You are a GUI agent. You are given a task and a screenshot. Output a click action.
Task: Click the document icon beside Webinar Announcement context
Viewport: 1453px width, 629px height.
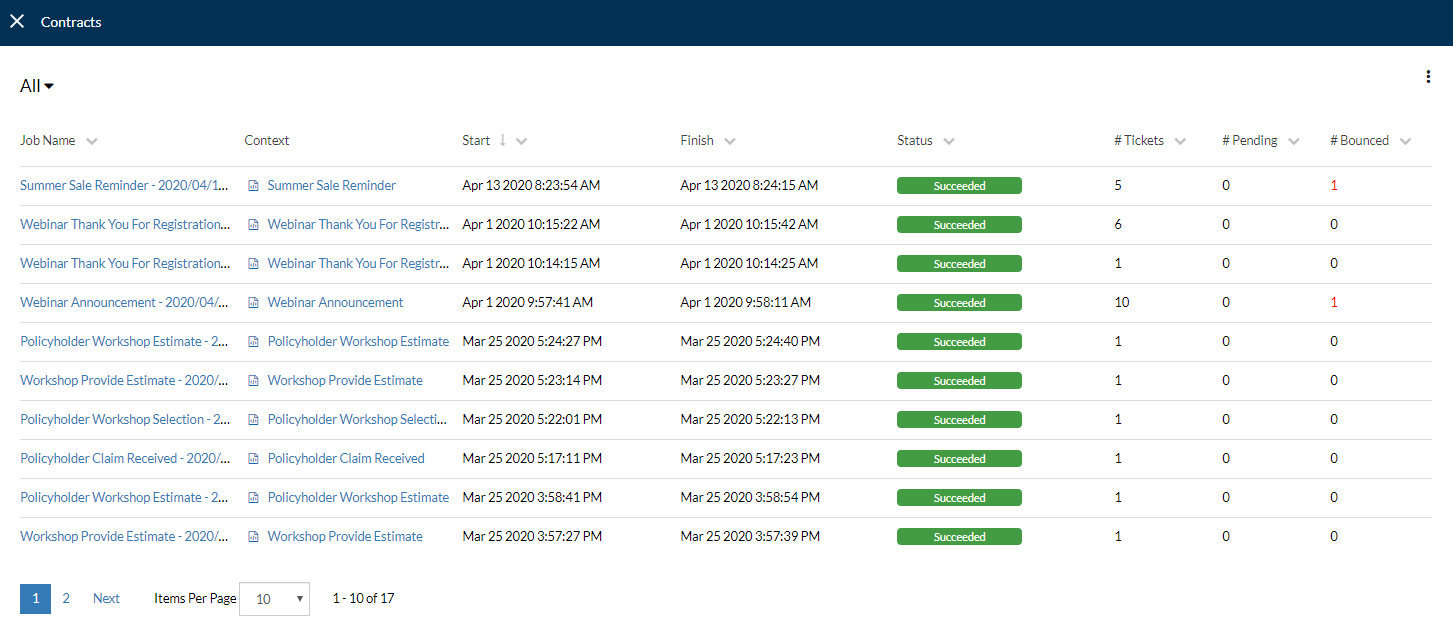click(254, 303)
